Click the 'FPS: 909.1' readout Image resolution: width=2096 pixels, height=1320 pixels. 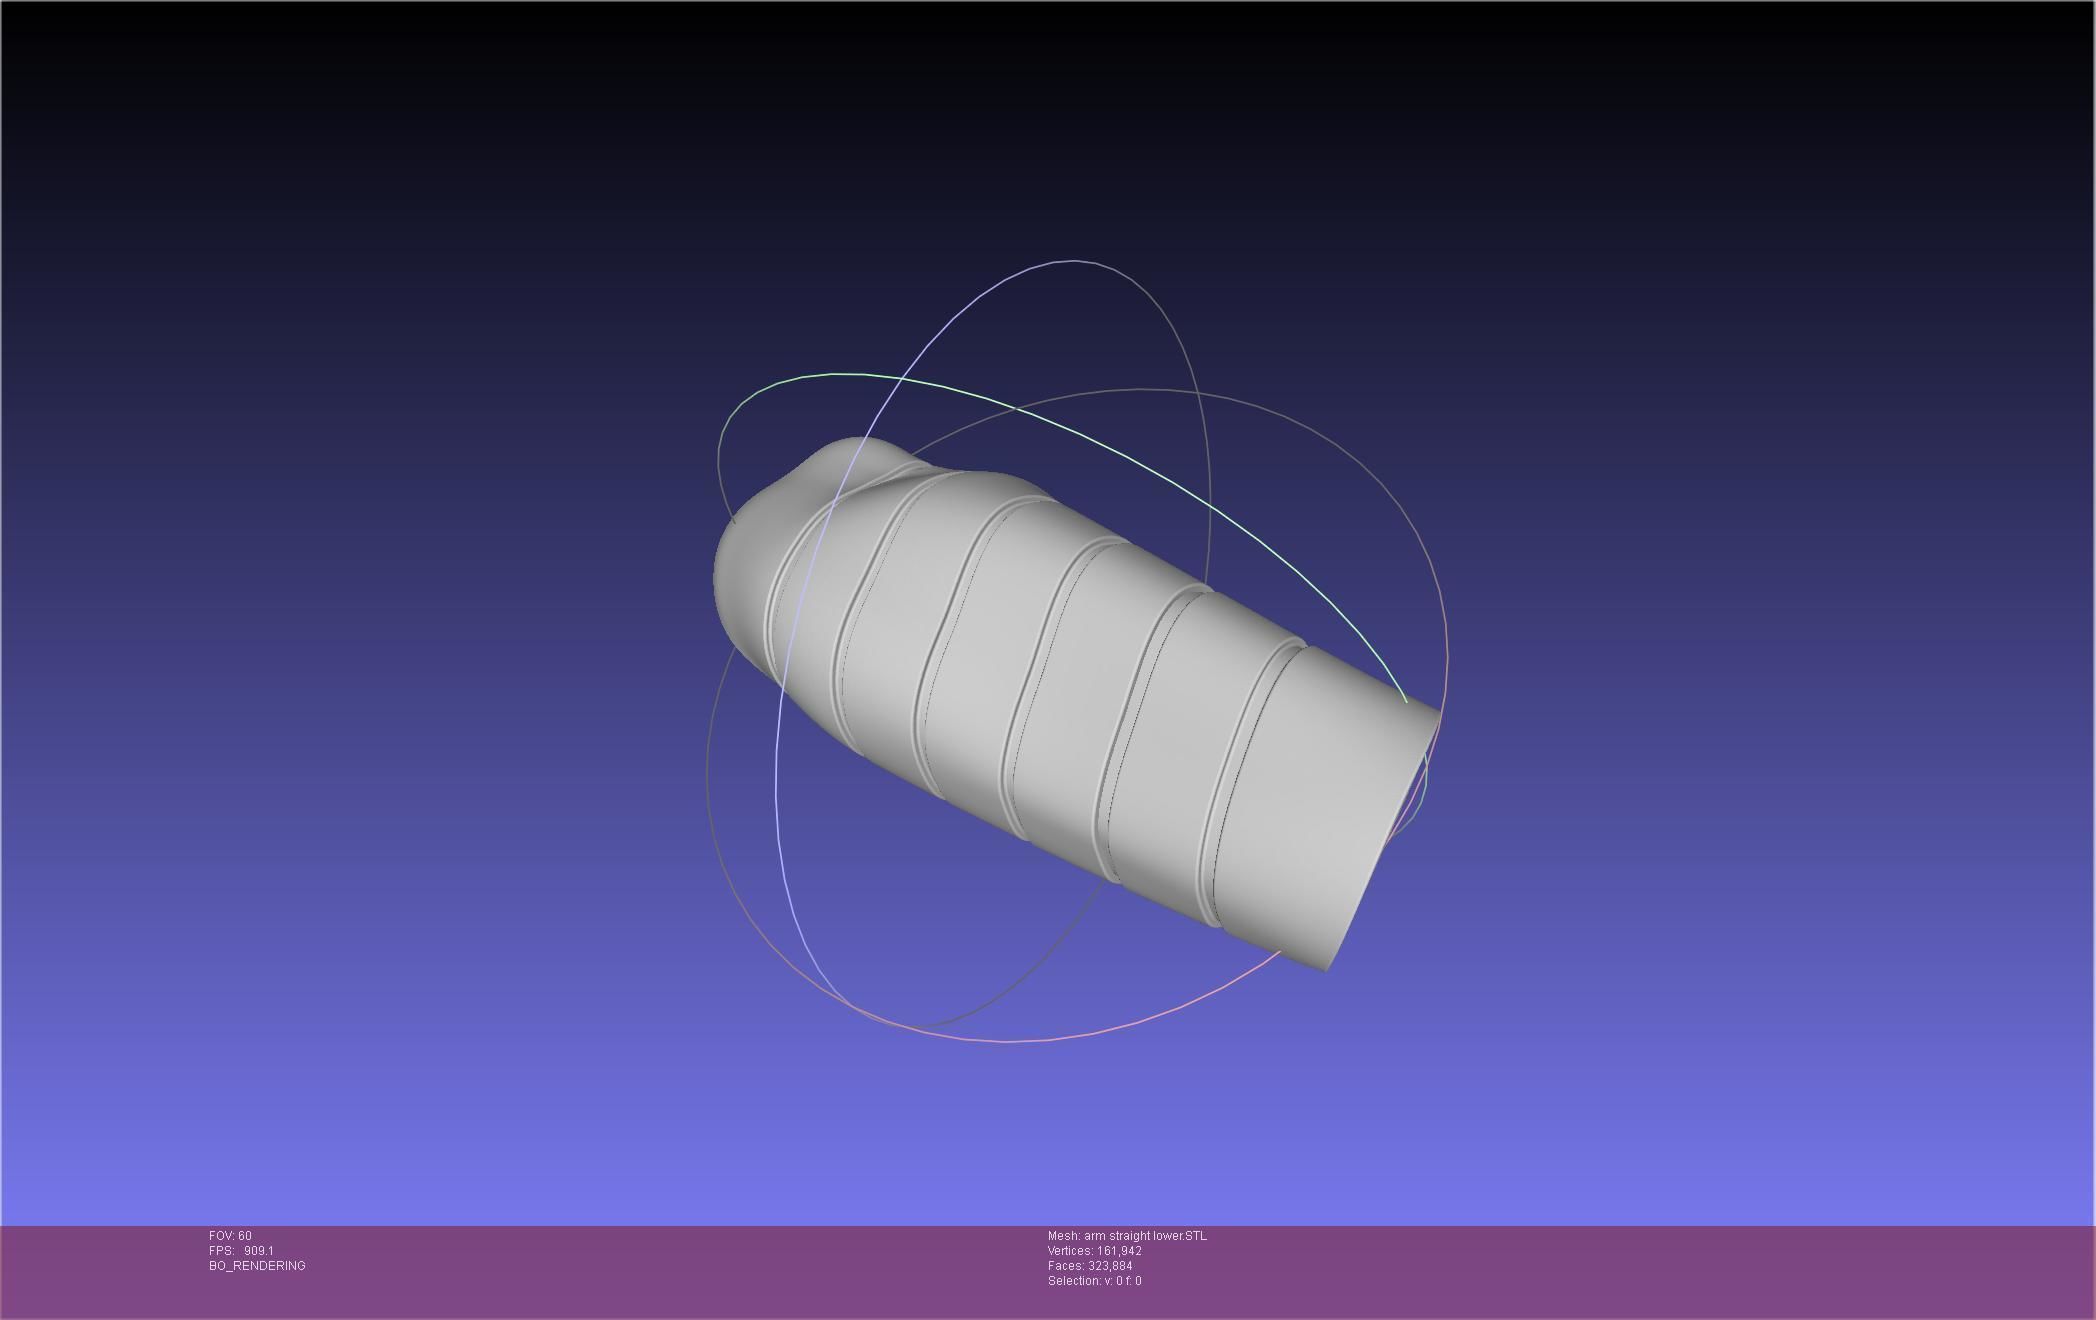pyautogui.click(x=241, y=1251)
